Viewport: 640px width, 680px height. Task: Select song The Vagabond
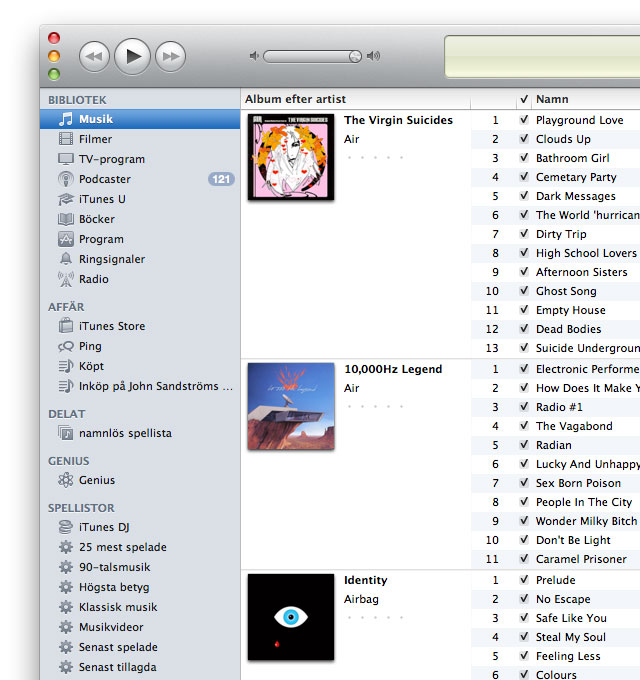point(574,426)
